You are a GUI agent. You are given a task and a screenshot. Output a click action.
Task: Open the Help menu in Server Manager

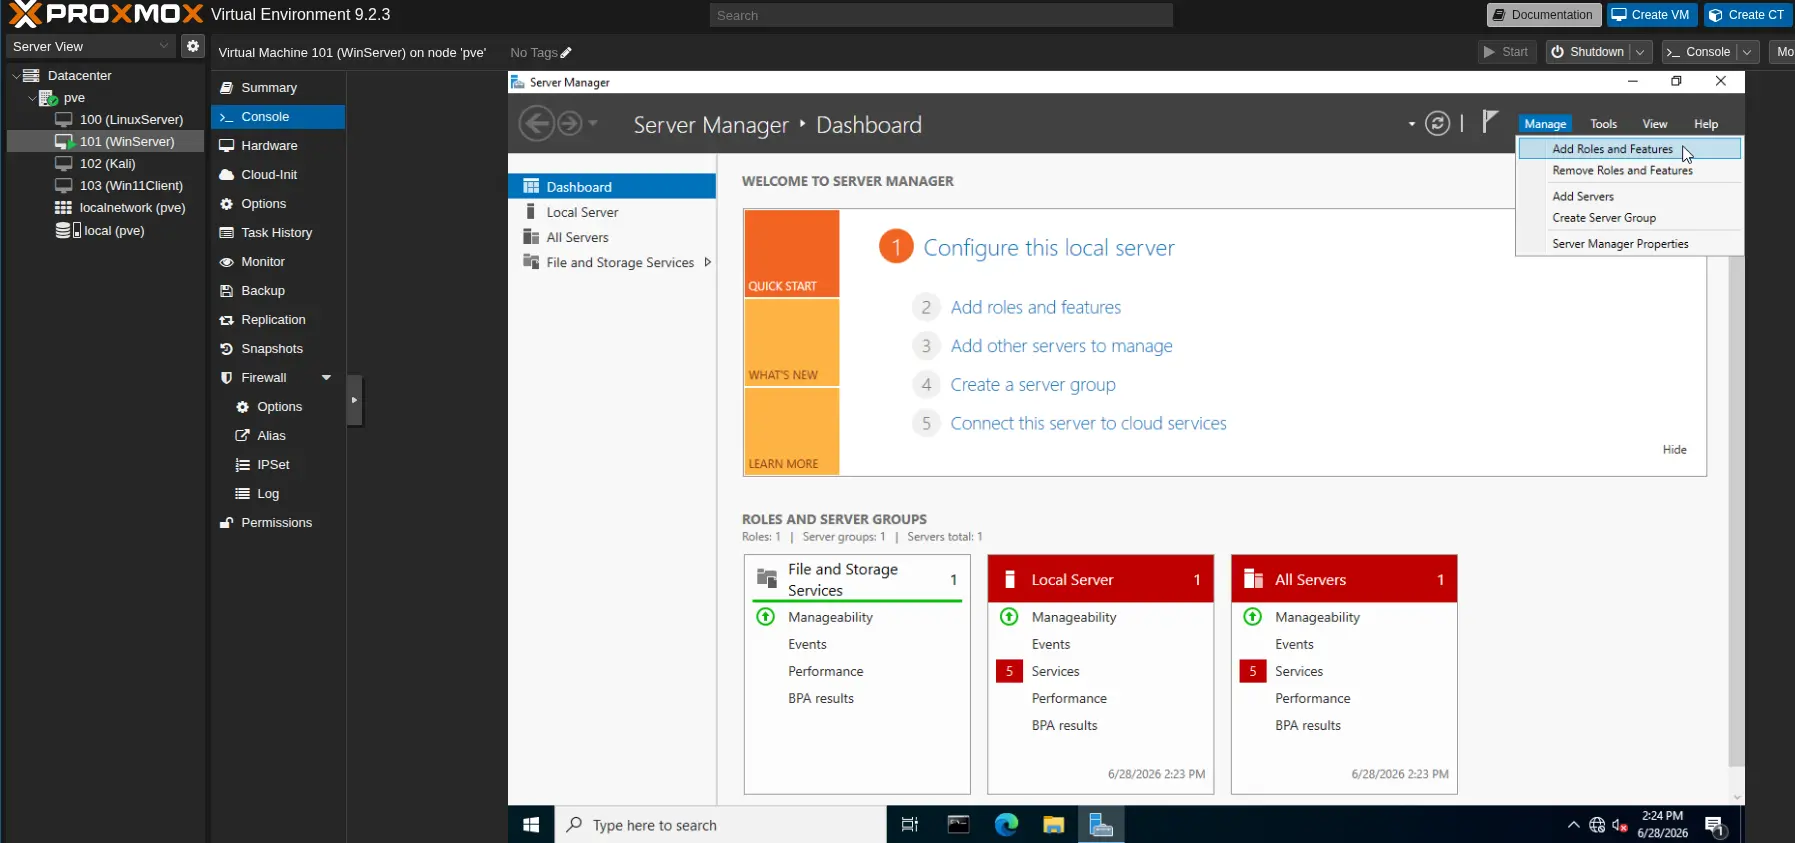coord(1705,124)
